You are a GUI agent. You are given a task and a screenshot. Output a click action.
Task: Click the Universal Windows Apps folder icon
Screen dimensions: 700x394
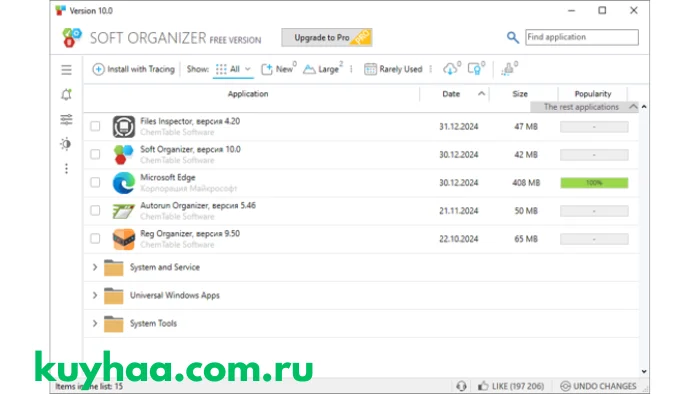tap(113, 296)
